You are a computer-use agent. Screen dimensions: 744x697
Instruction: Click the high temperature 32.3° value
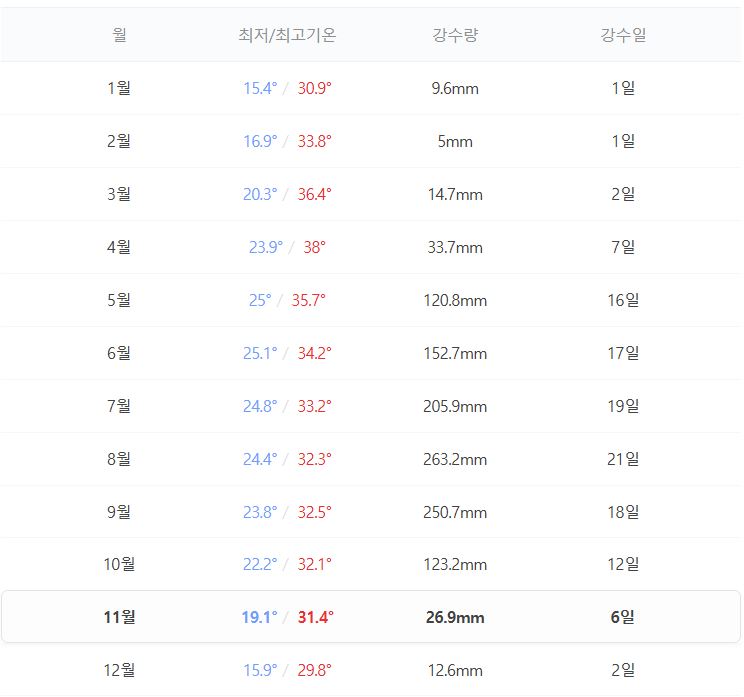coord(315,460)
